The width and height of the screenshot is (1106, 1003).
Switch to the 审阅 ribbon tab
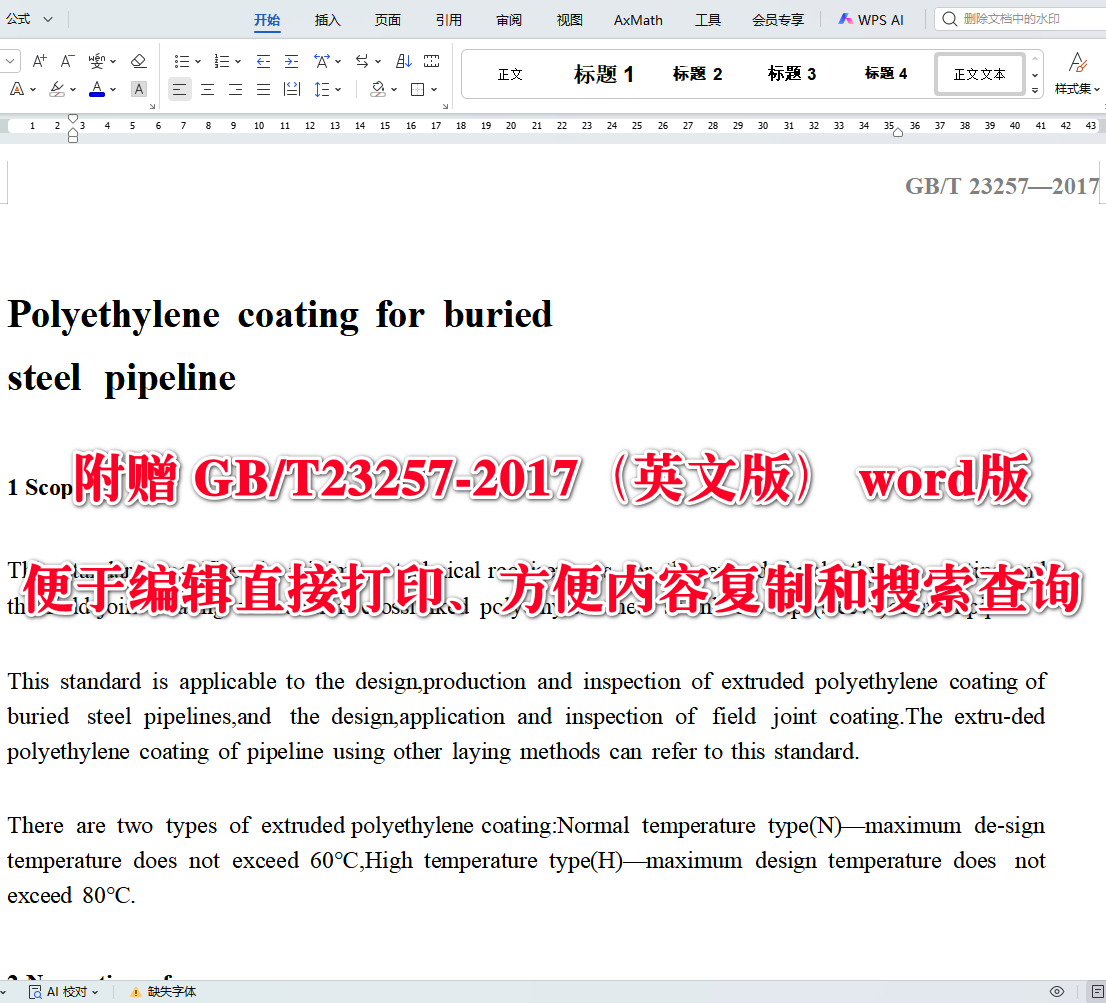tap(508, 19)
